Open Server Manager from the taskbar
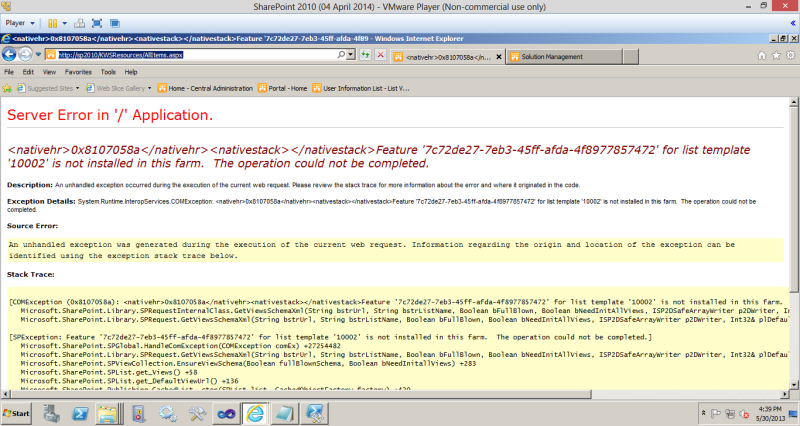 (x=52, y=413)
